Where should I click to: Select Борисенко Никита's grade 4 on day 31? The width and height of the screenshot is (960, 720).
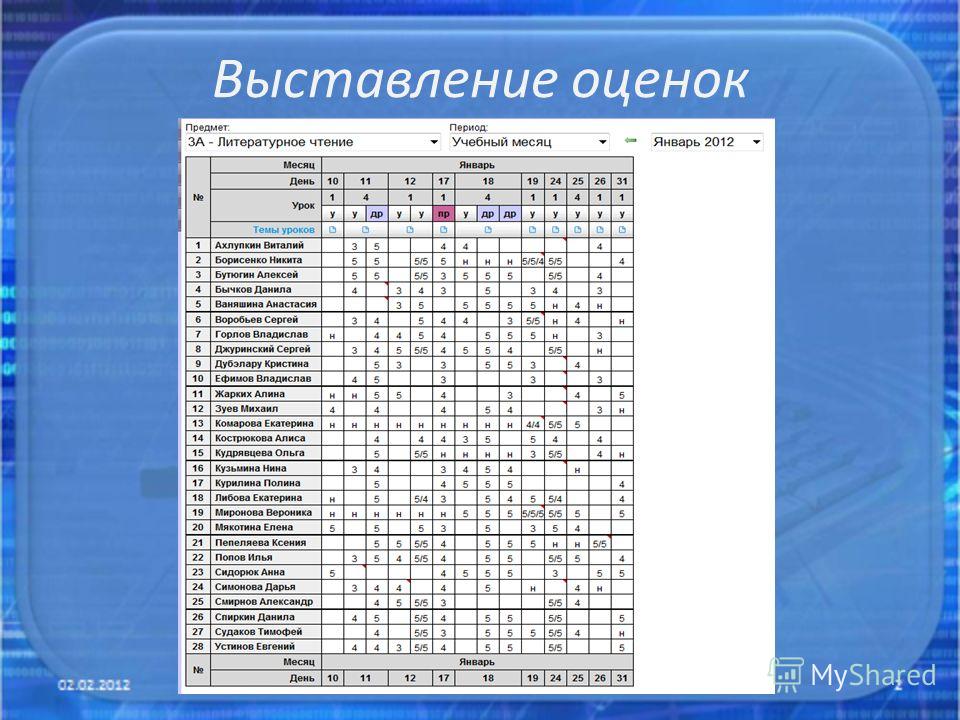[622, 261]
